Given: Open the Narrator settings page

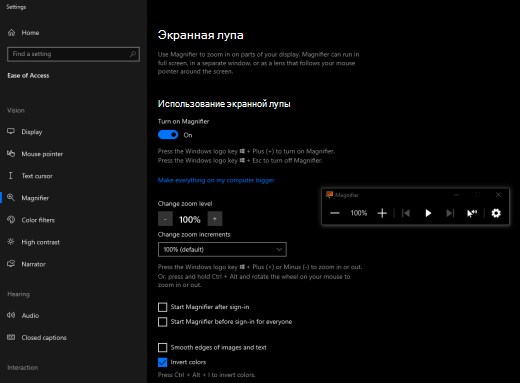Looking at the screenshot, I should (x=33, y=264).
